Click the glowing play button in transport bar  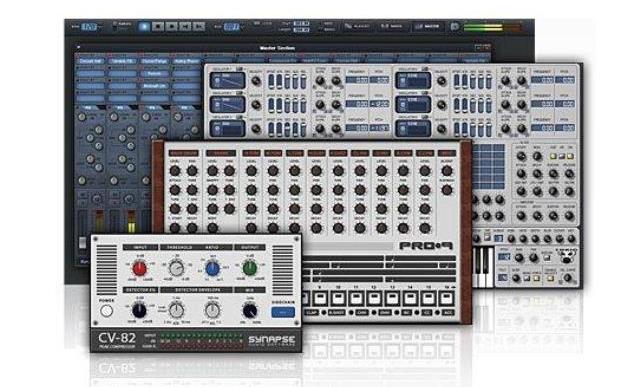(x=144, y=27)
